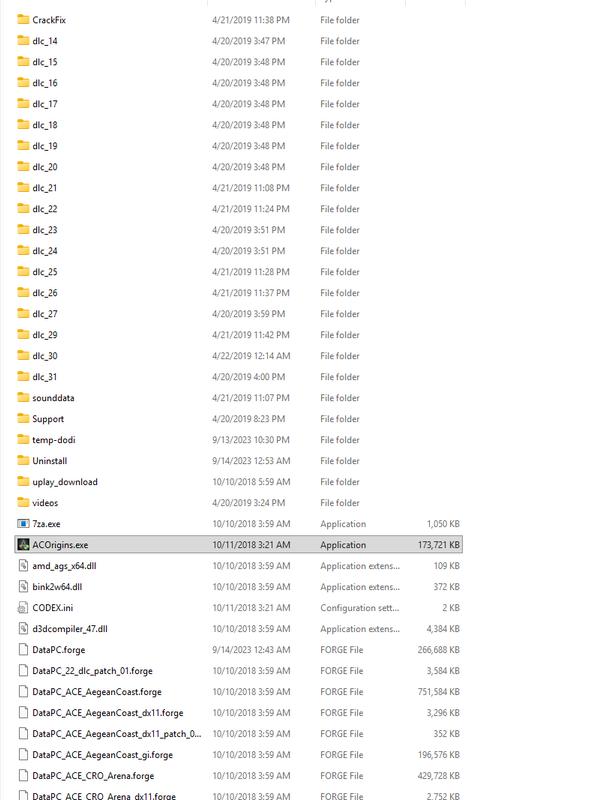592x800 pixels.
Task: Click the 9/13/2023 10:30 PM date
Action: [x=251, y=440]
